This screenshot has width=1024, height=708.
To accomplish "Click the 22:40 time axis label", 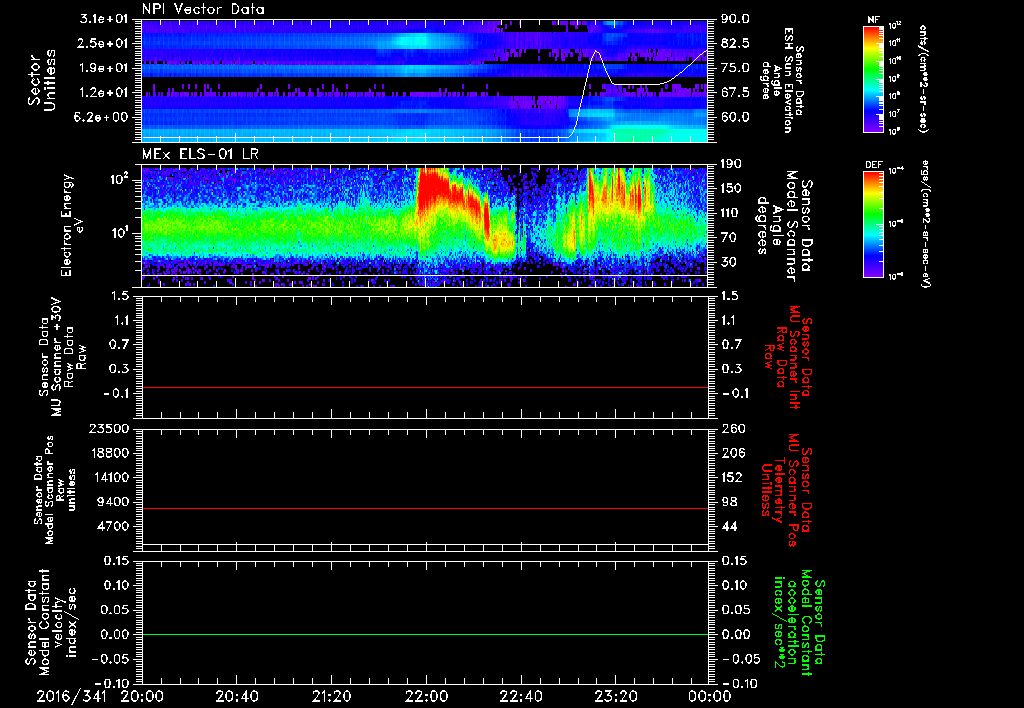I will (x=521, y=695).
